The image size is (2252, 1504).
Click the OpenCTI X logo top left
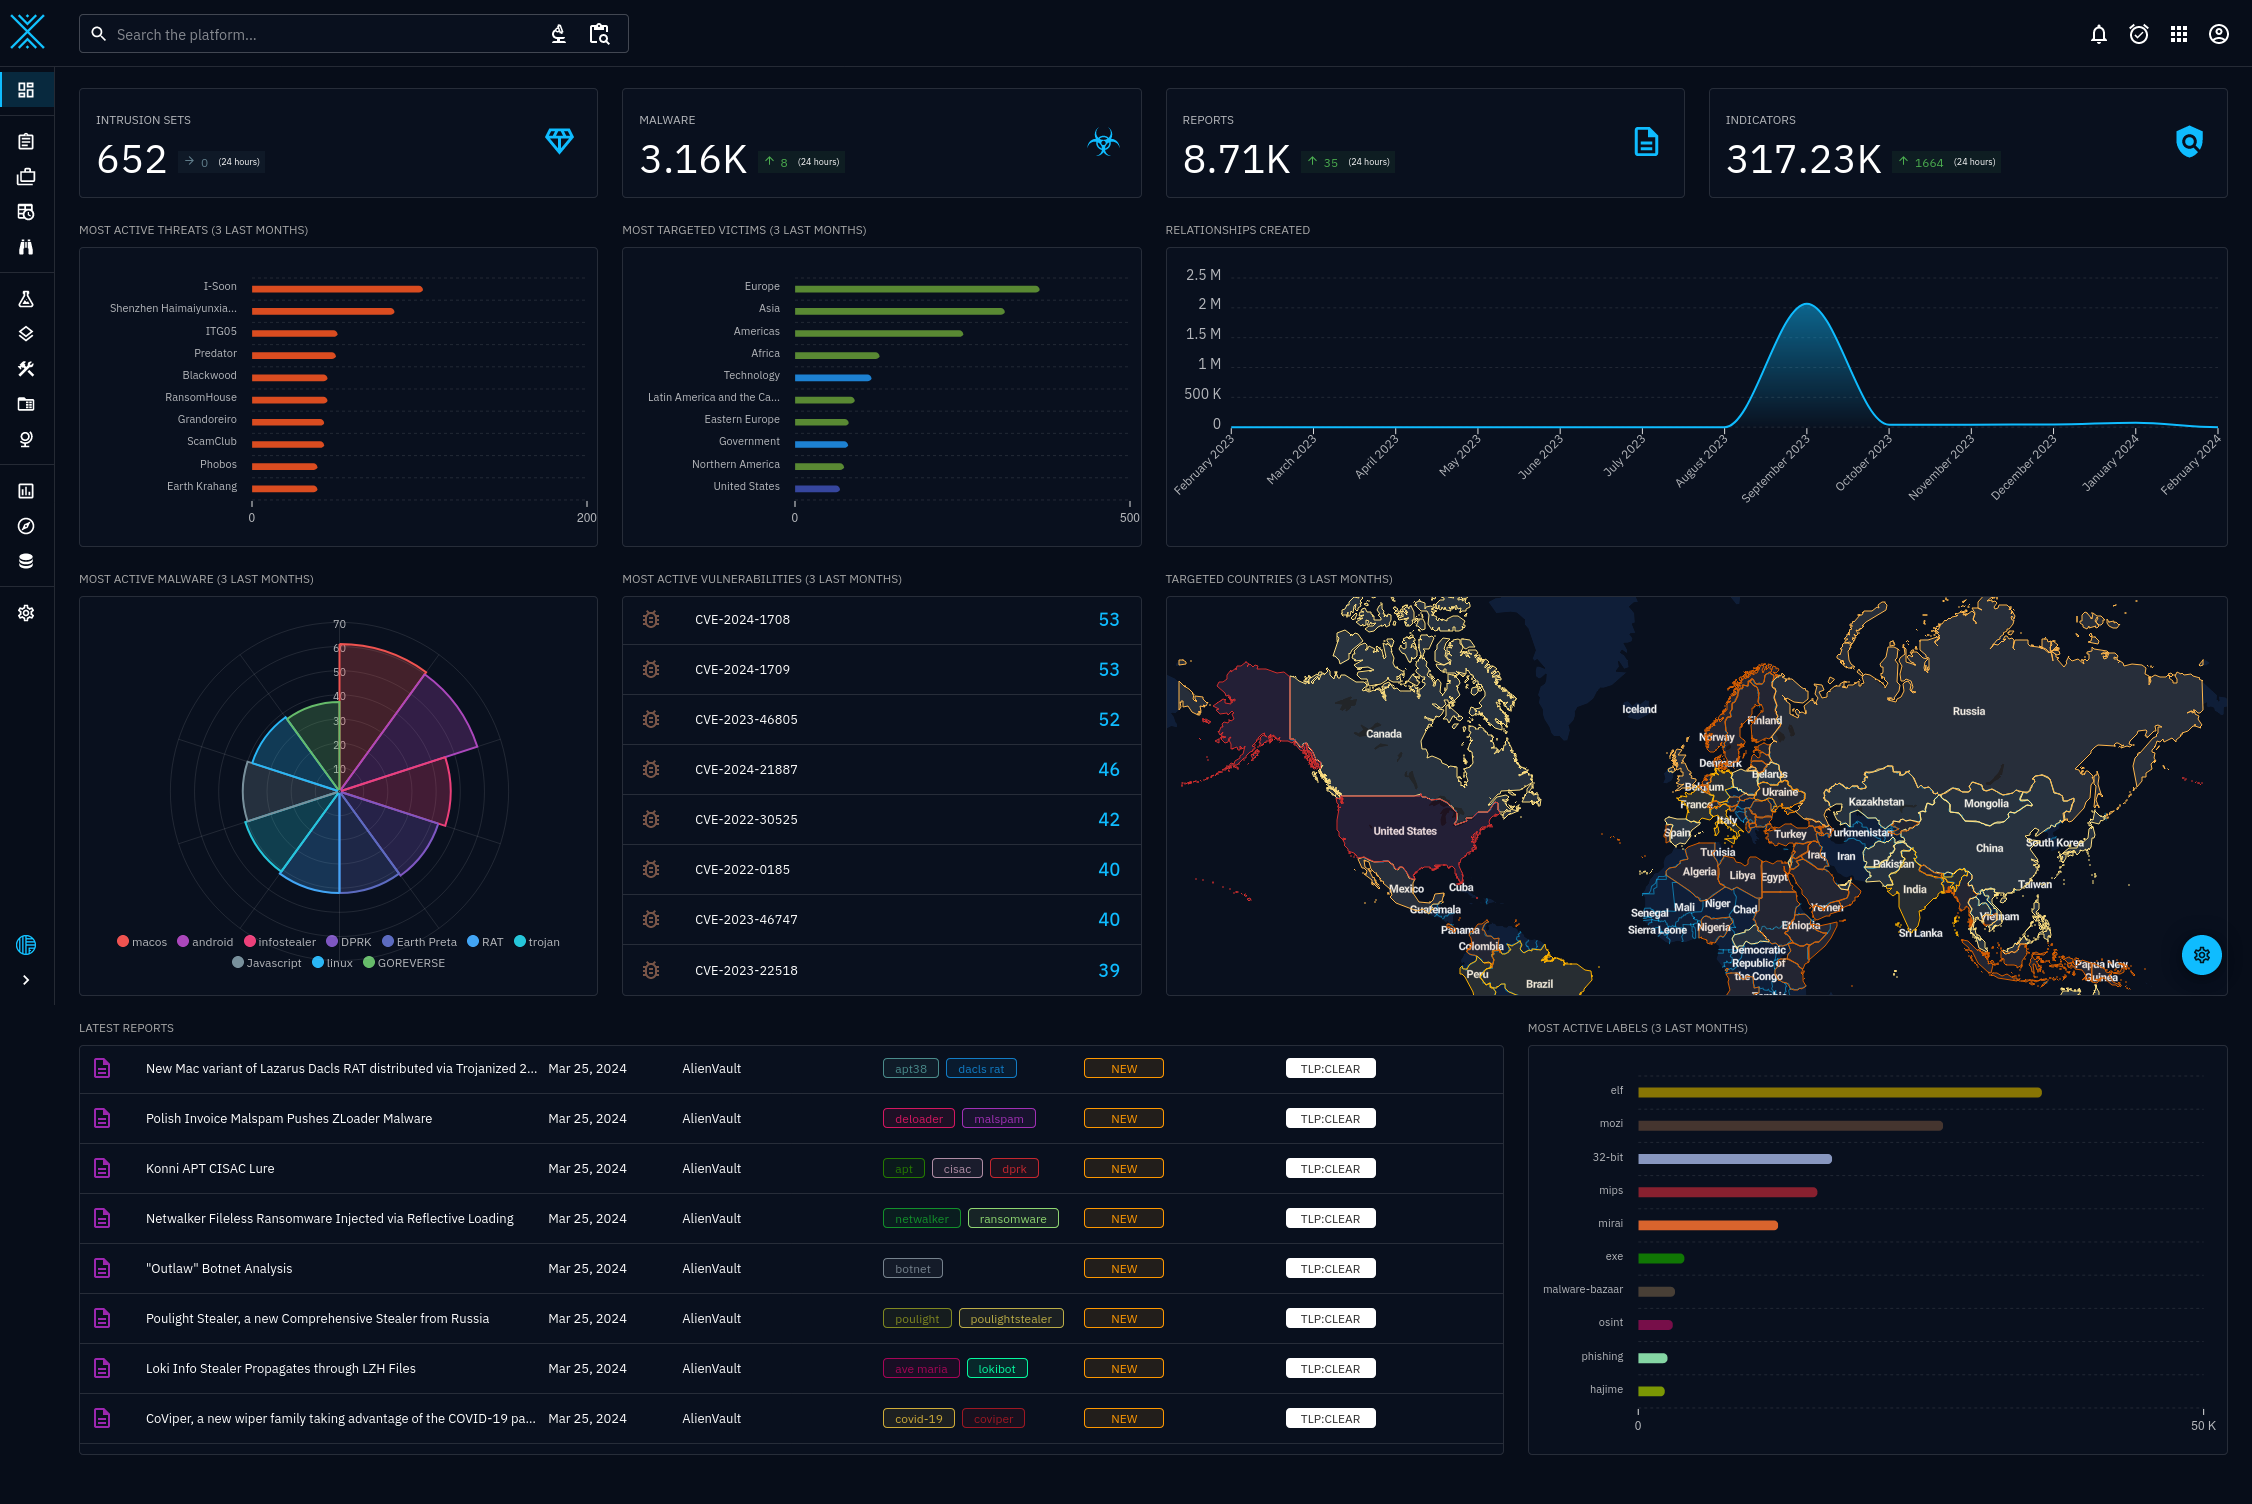[27, 32]
